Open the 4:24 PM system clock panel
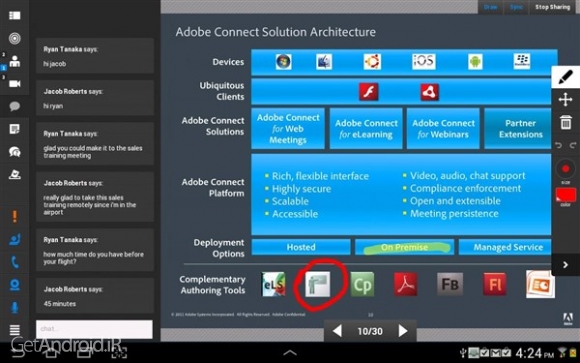The width and height of the screenshot is (580, 363). (x=535, y=353)
